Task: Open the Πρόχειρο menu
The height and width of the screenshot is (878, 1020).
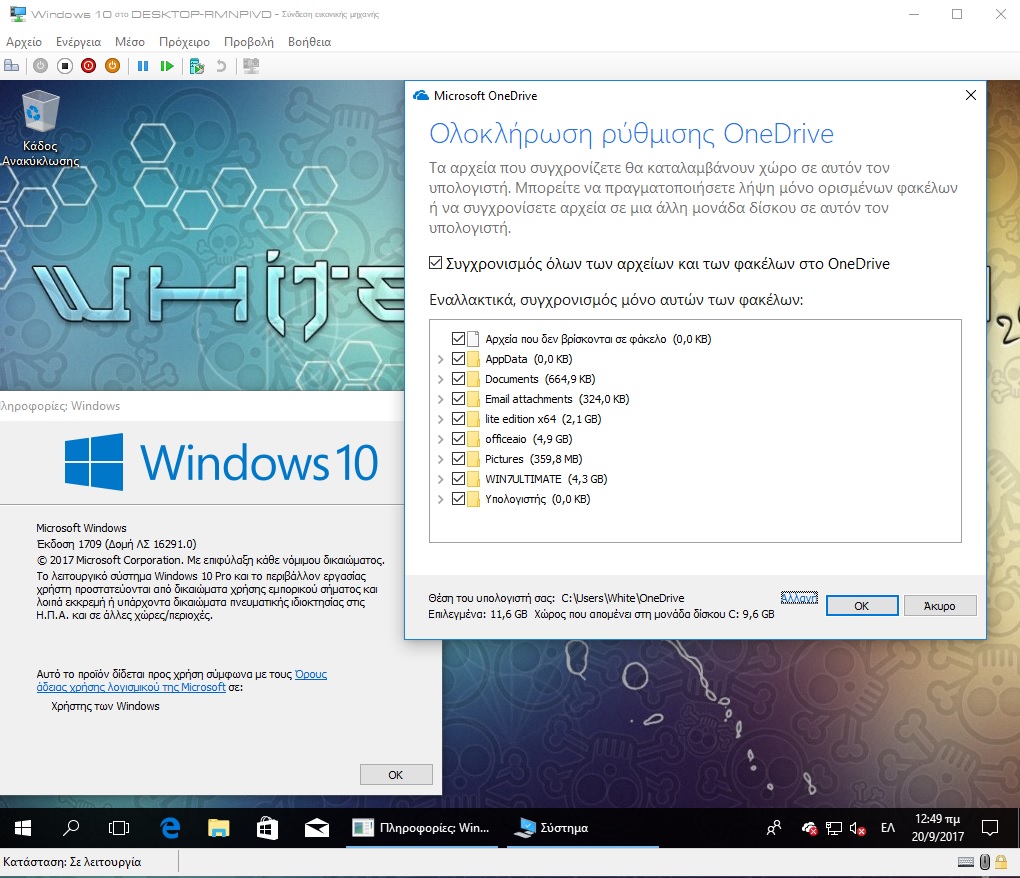Action: click(184, 42)
